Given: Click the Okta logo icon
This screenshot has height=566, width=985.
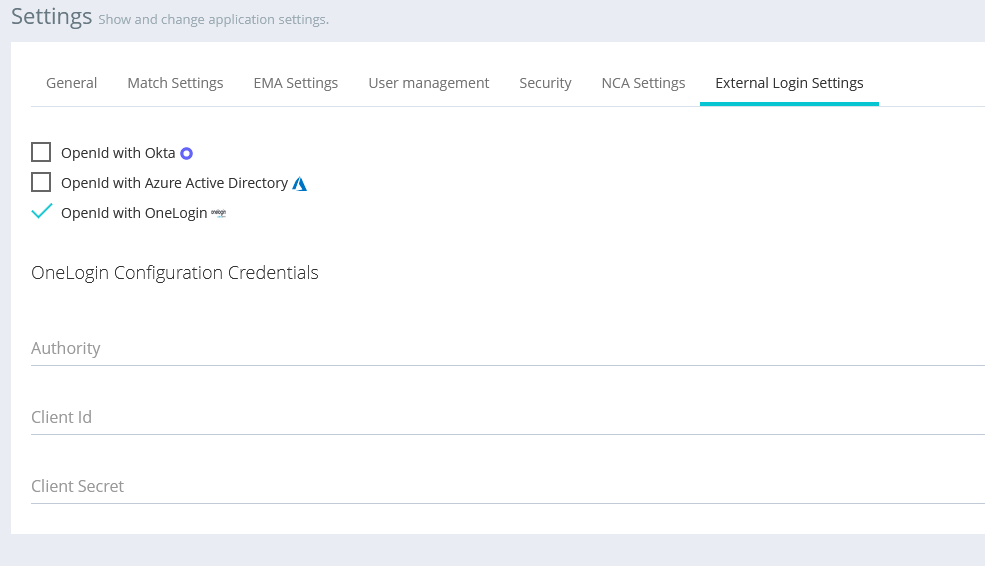Looking at the screenshot, I should [x=185, y=153].
